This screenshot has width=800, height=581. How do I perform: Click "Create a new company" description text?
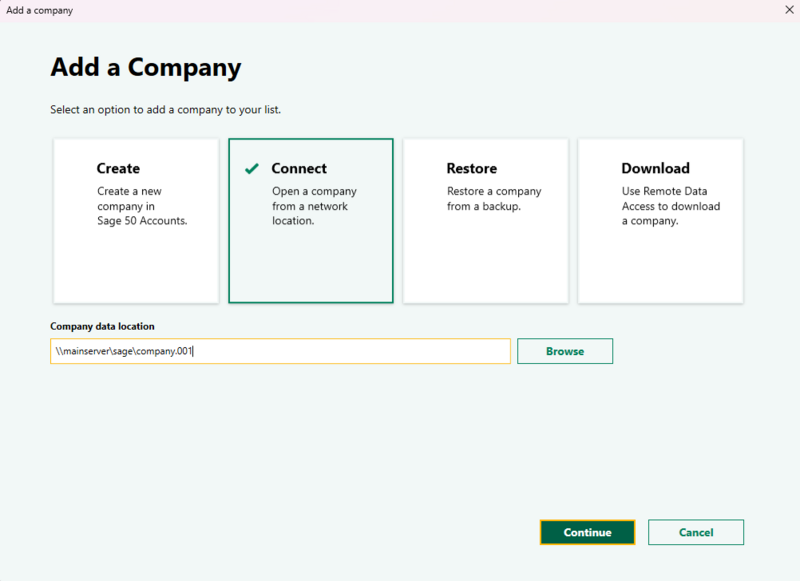click(141, 206)
